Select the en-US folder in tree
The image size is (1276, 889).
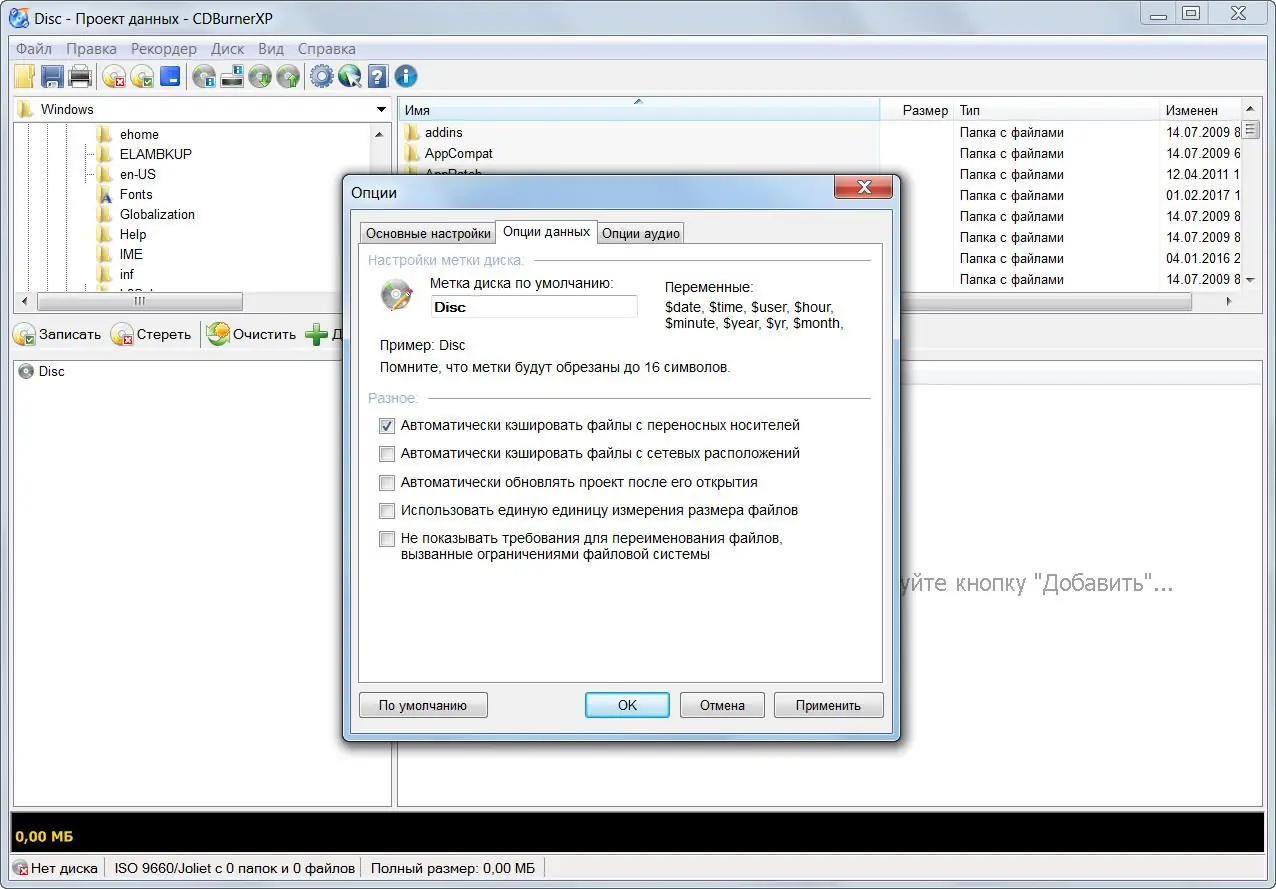tap(137, 174)
